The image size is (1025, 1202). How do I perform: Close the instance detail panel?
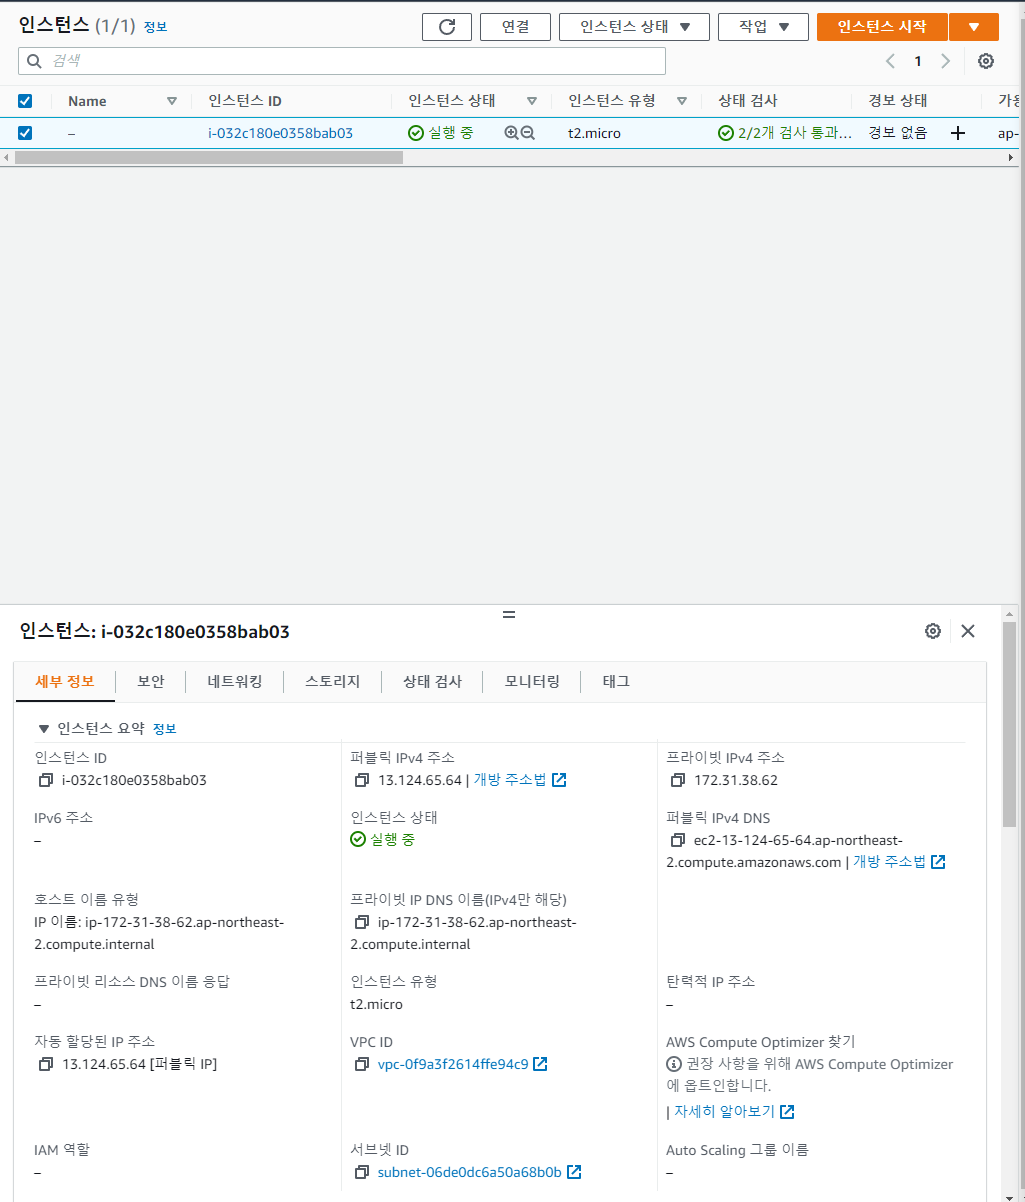click(967, 631)
